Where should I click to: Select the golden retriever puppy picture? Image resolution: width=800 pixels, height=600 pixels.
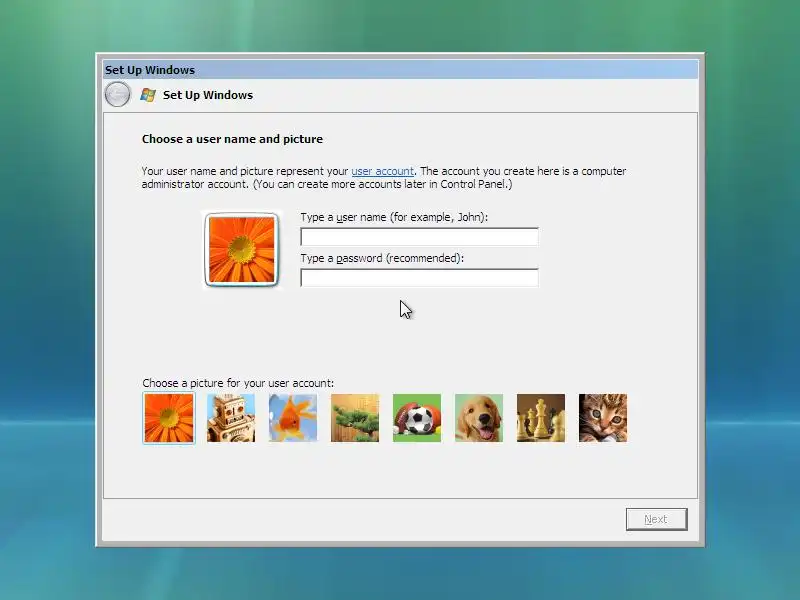[479, 418]
